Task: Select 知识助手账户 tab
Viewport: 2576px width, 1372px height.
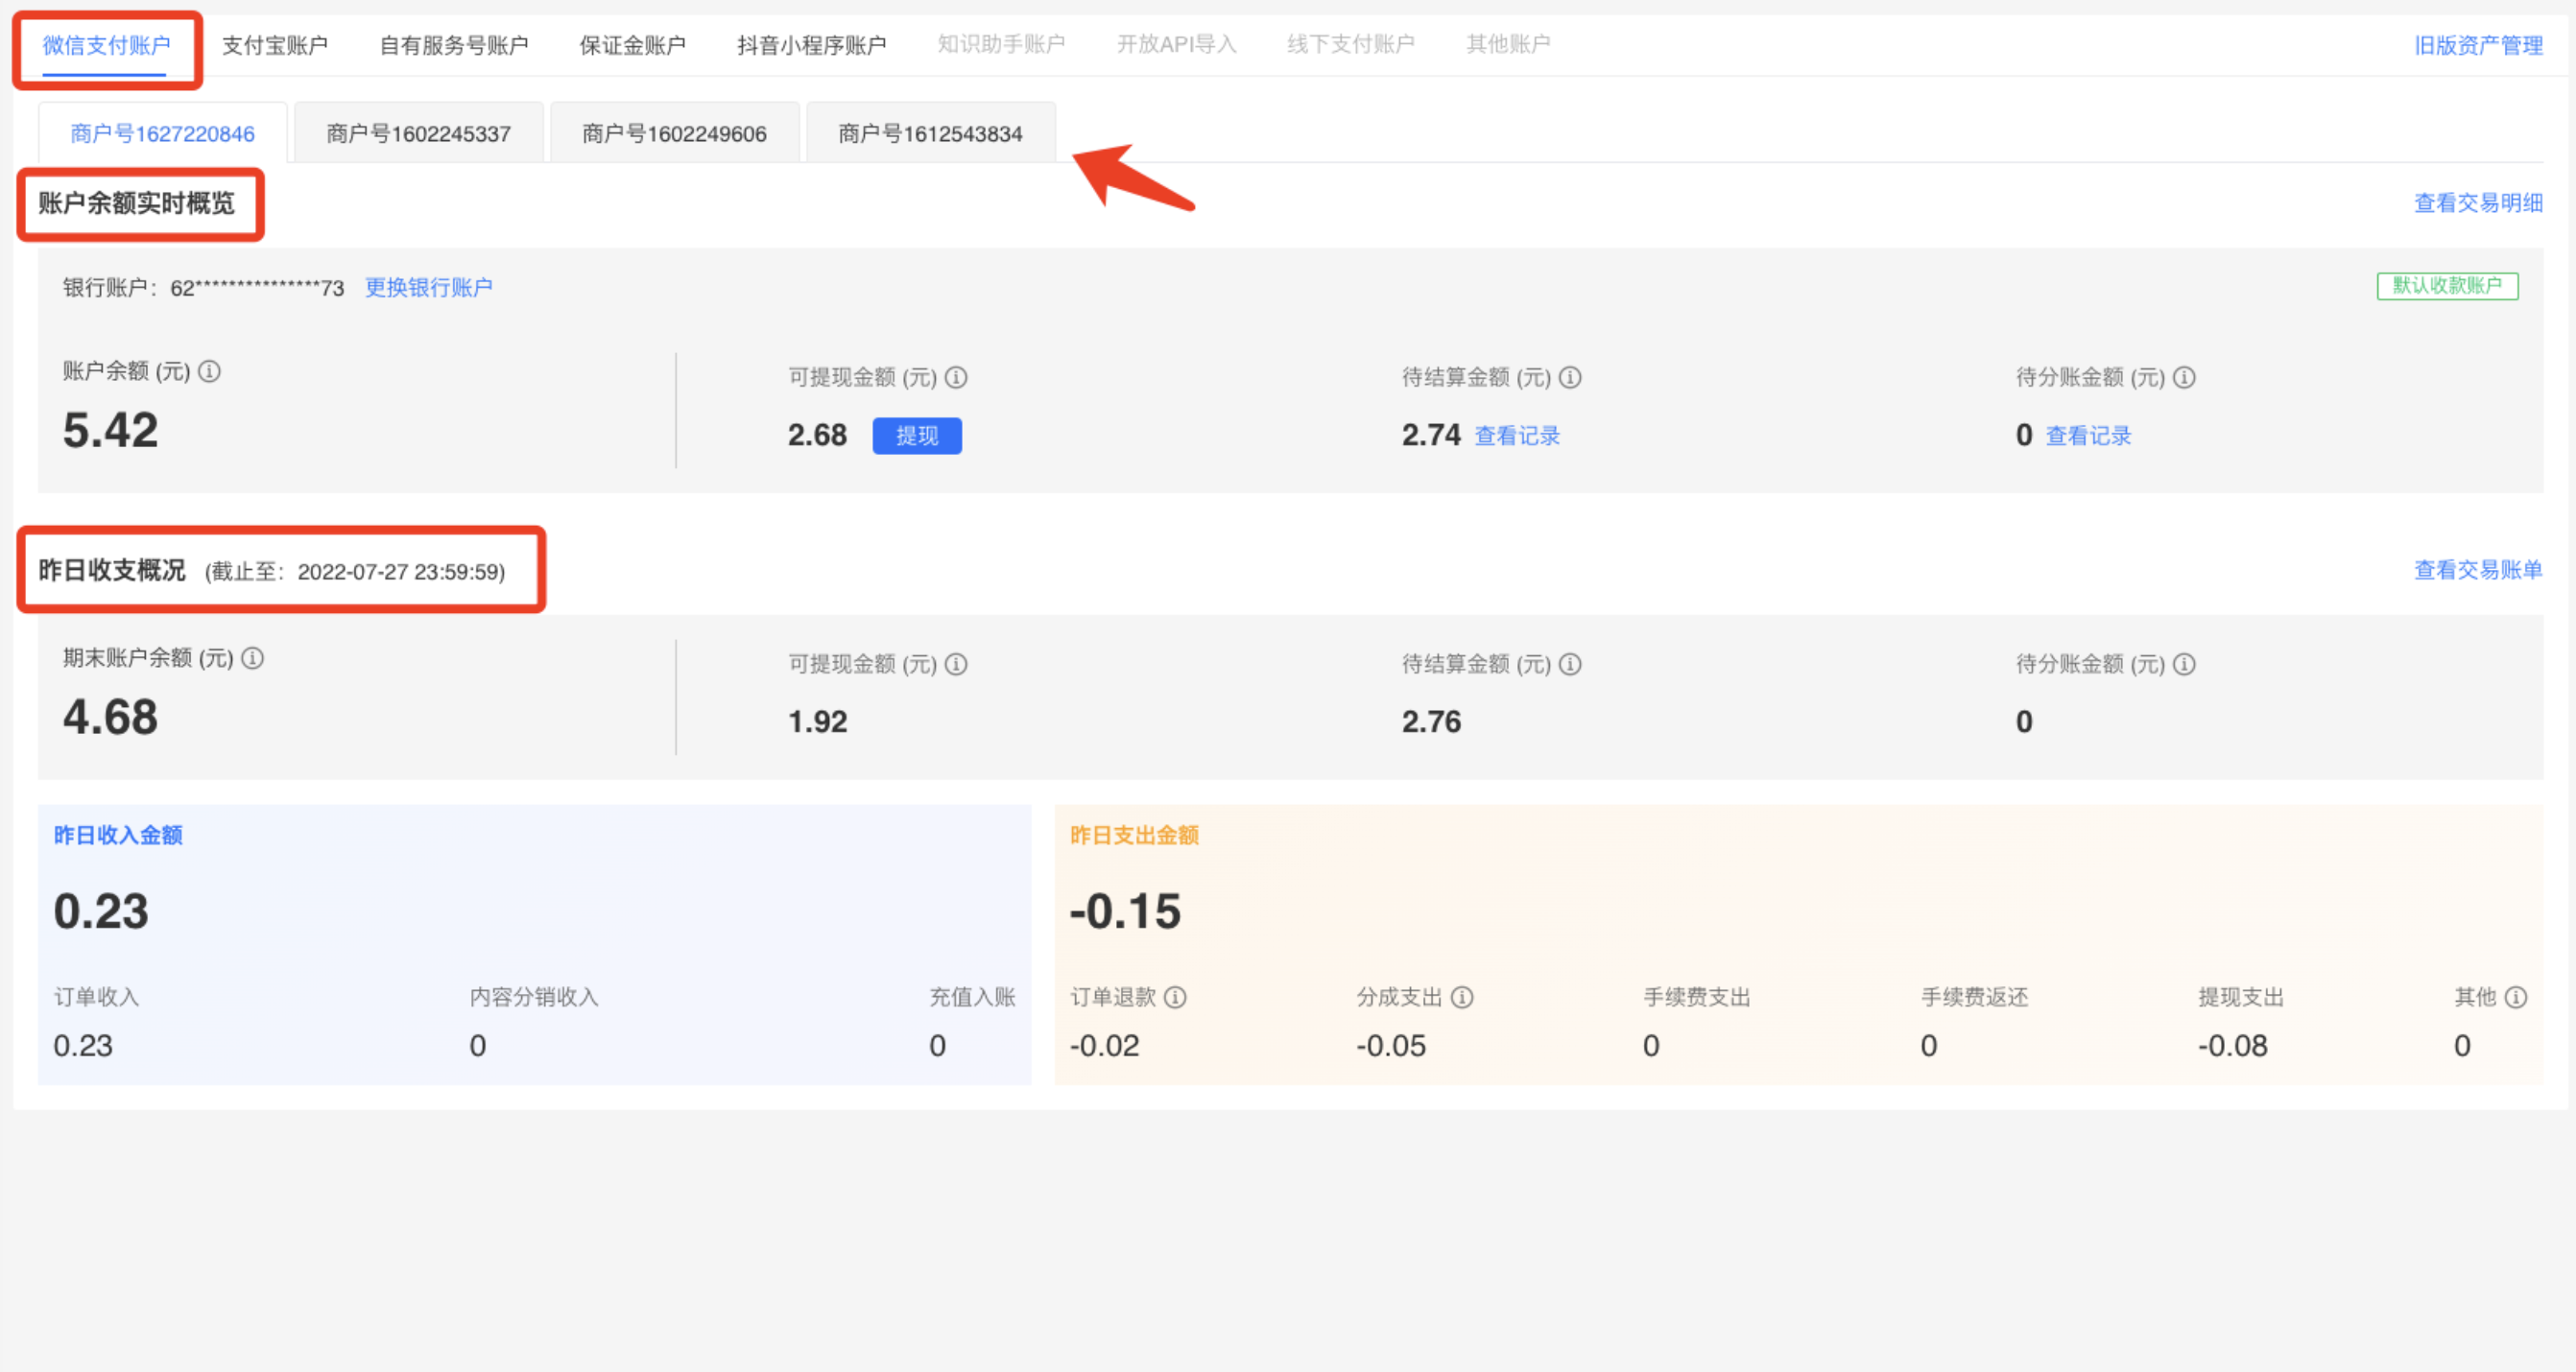Action: point(1001,45)
